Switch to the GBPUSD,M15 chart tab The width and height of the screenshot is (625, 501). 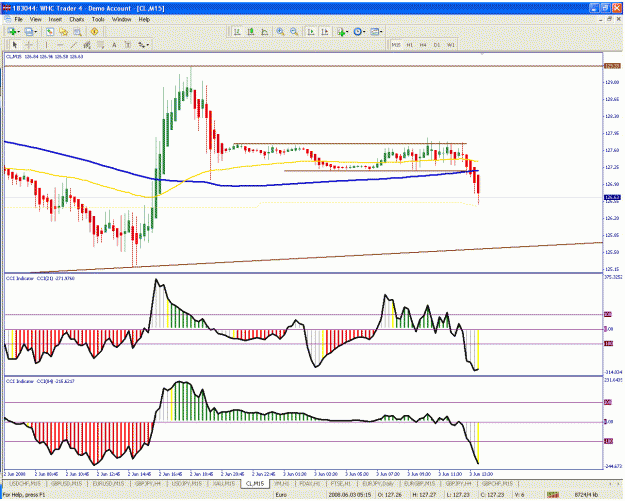coord(66,484)
